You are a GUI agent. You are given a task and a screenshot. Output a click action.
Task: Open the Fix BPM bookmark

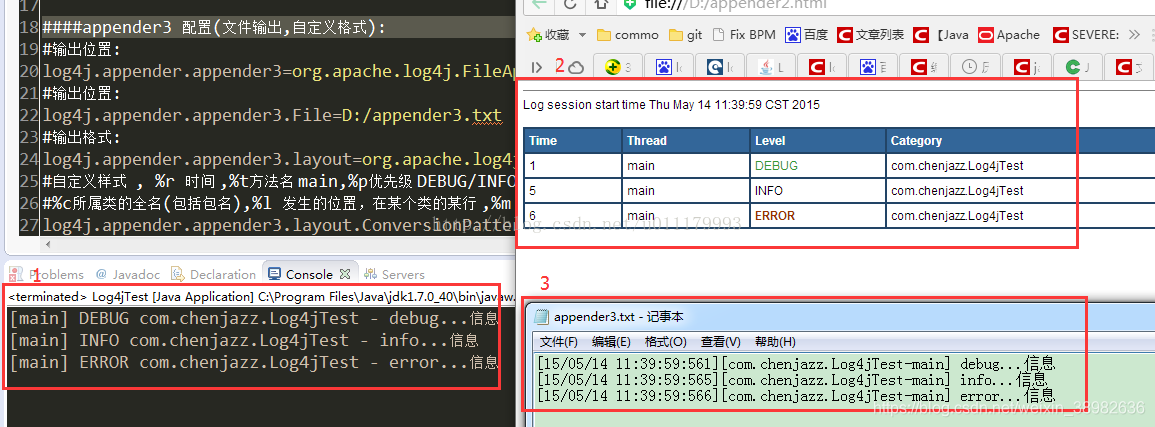coord(744,35)
